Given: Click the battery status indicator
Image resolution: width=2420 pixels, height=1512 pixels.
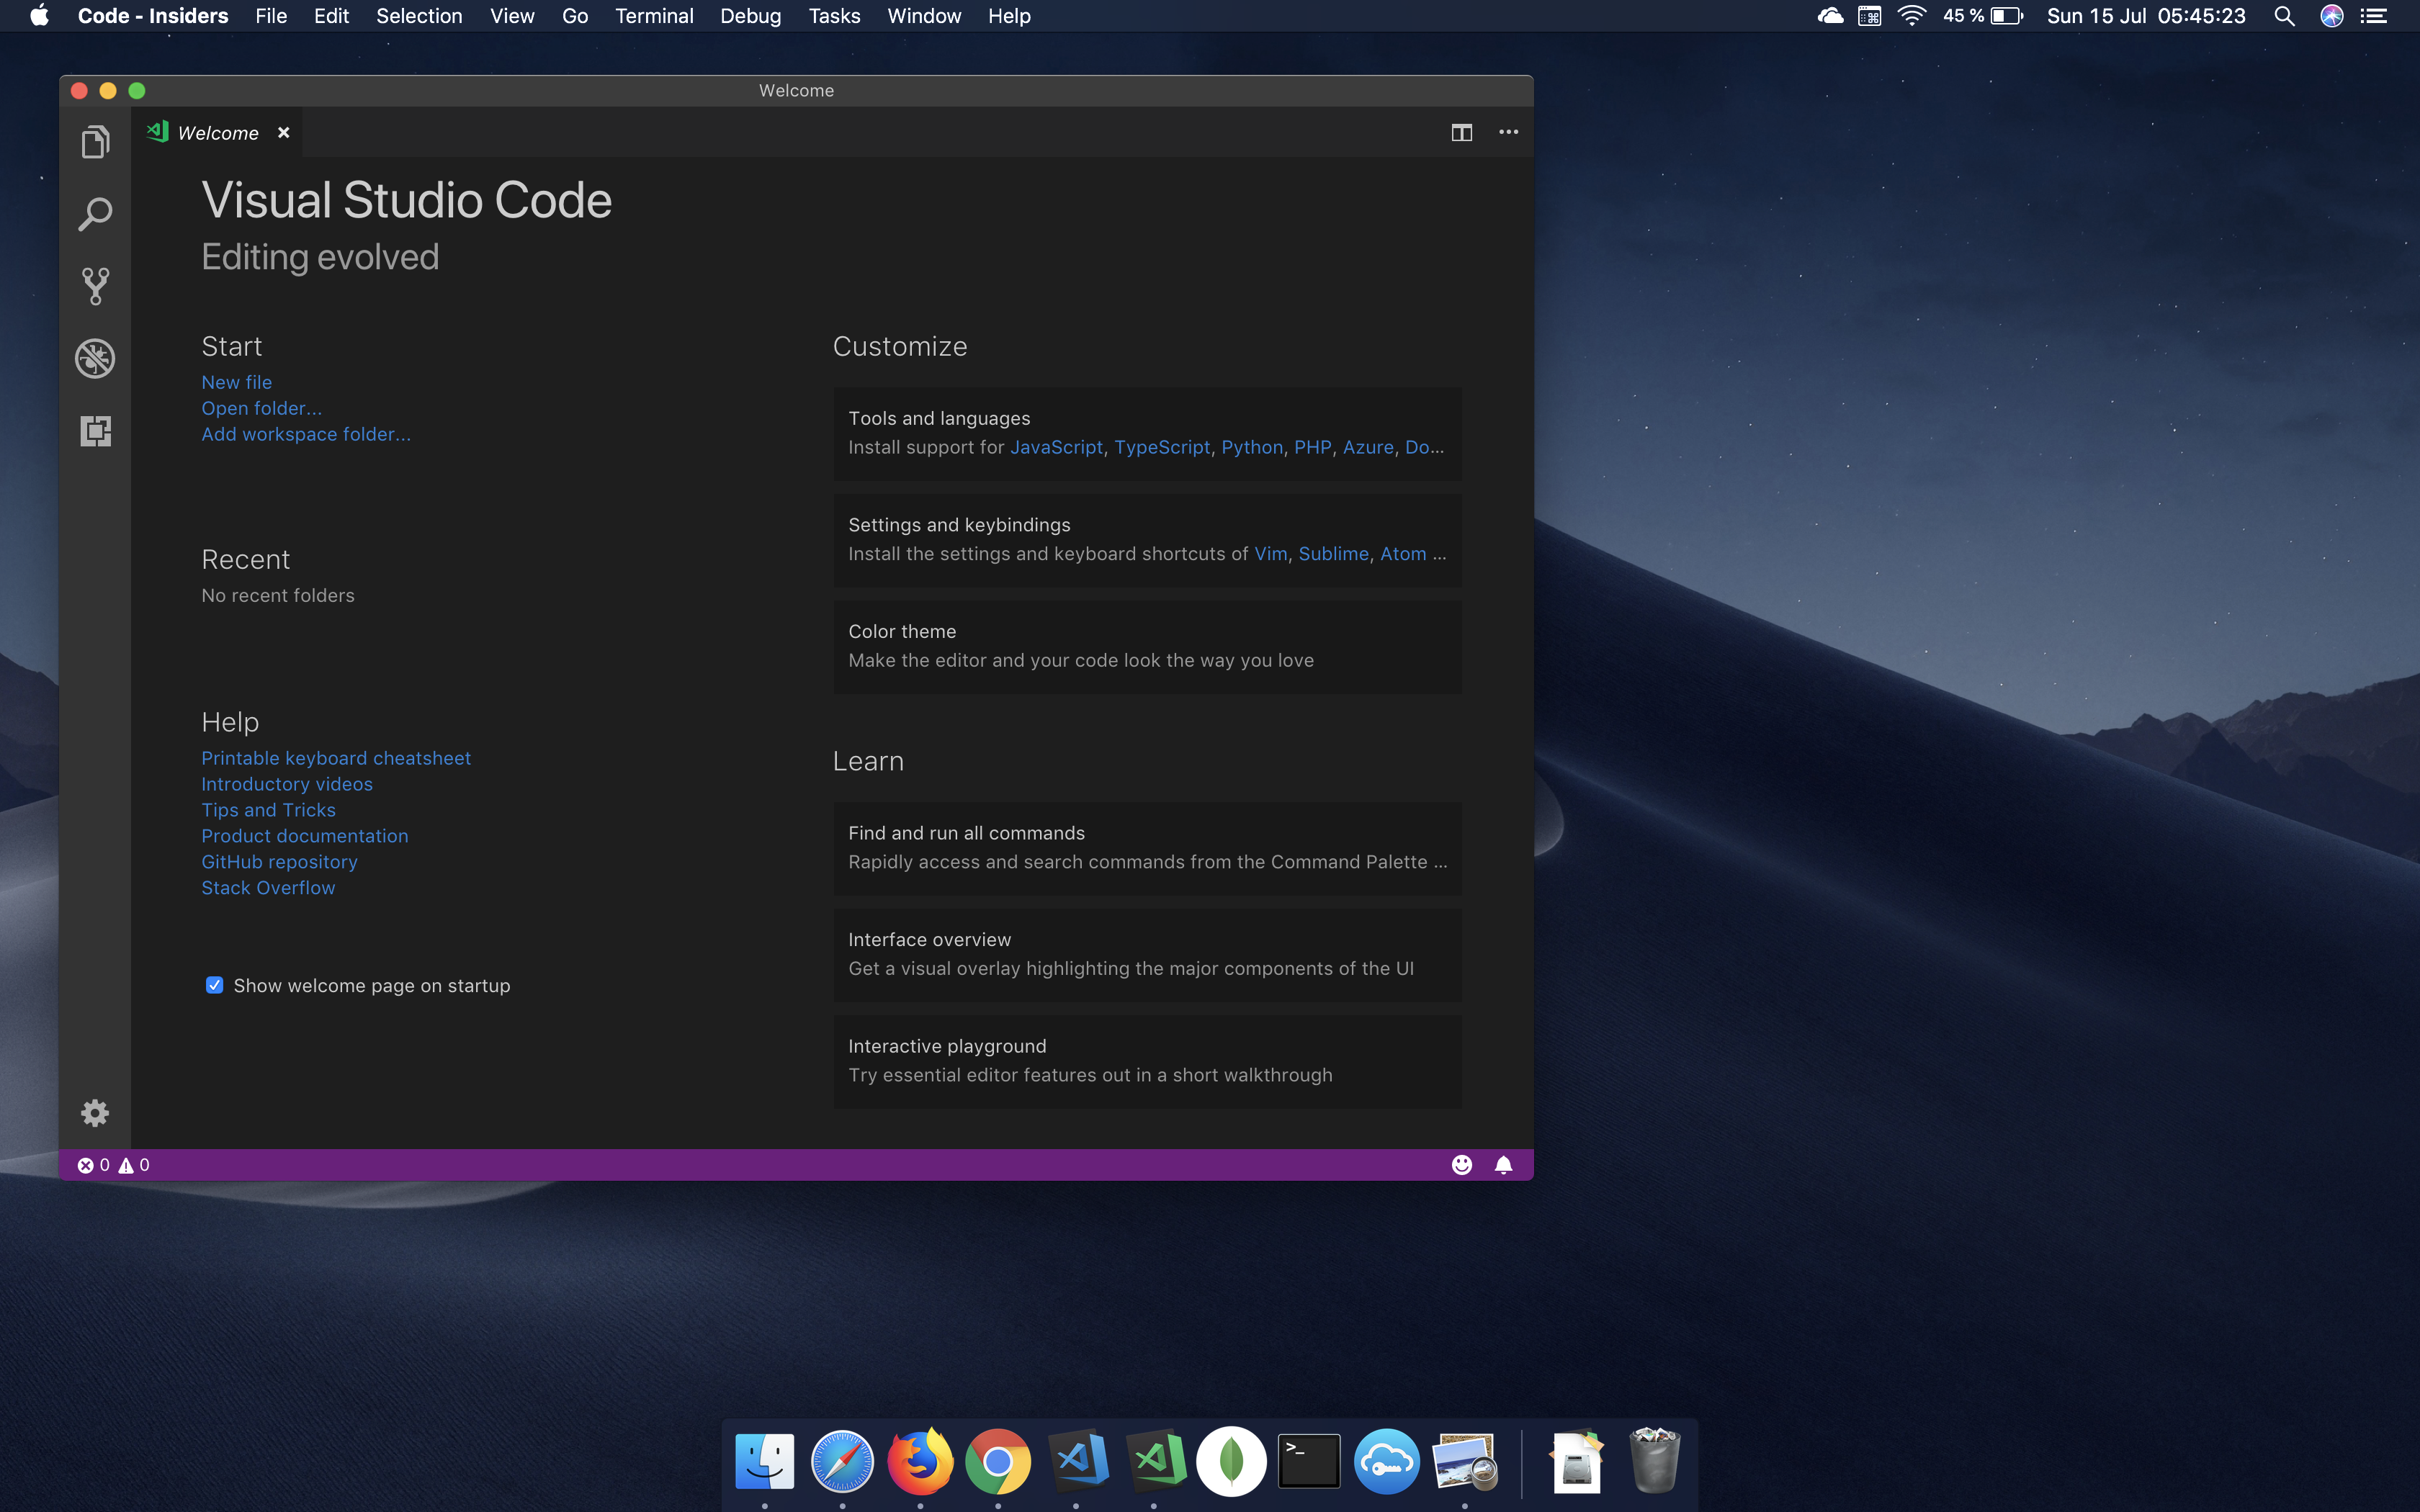Looking at the screenshot, I should pos(1982,16).
